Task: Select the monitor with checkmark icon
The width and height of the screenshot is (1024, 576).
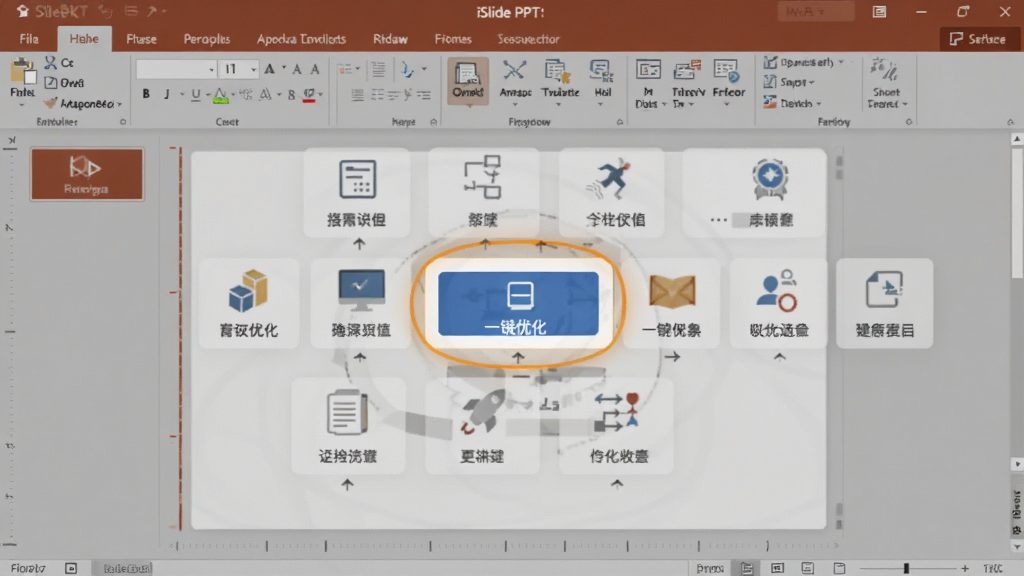Action: pos(361,291)
